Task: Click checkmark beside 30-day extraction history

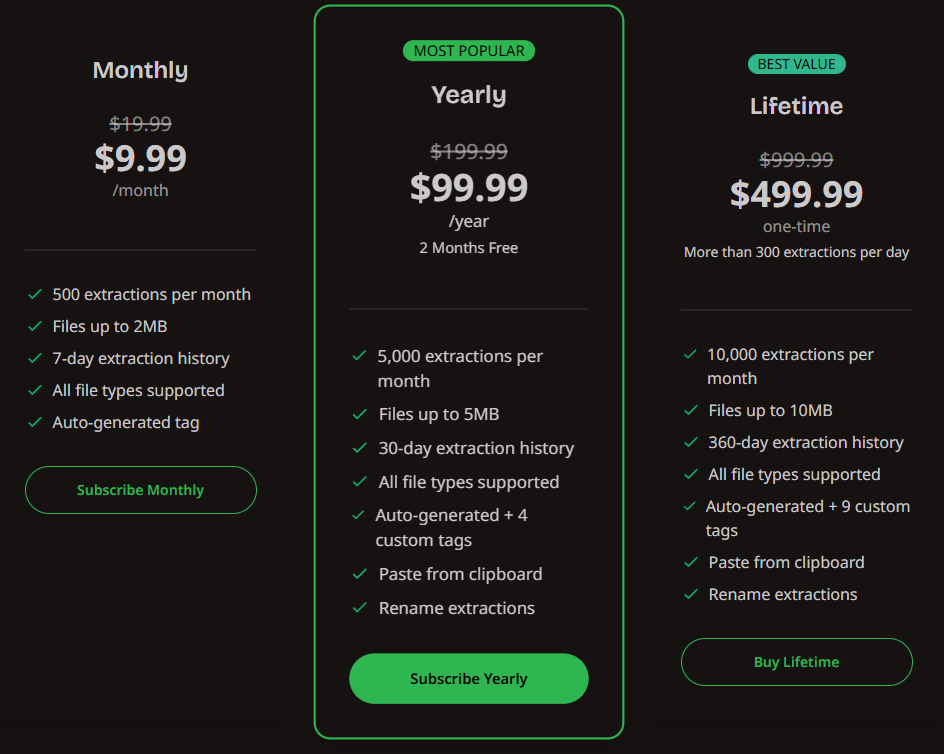Action: pyautogui.click(x=360, y=448)
